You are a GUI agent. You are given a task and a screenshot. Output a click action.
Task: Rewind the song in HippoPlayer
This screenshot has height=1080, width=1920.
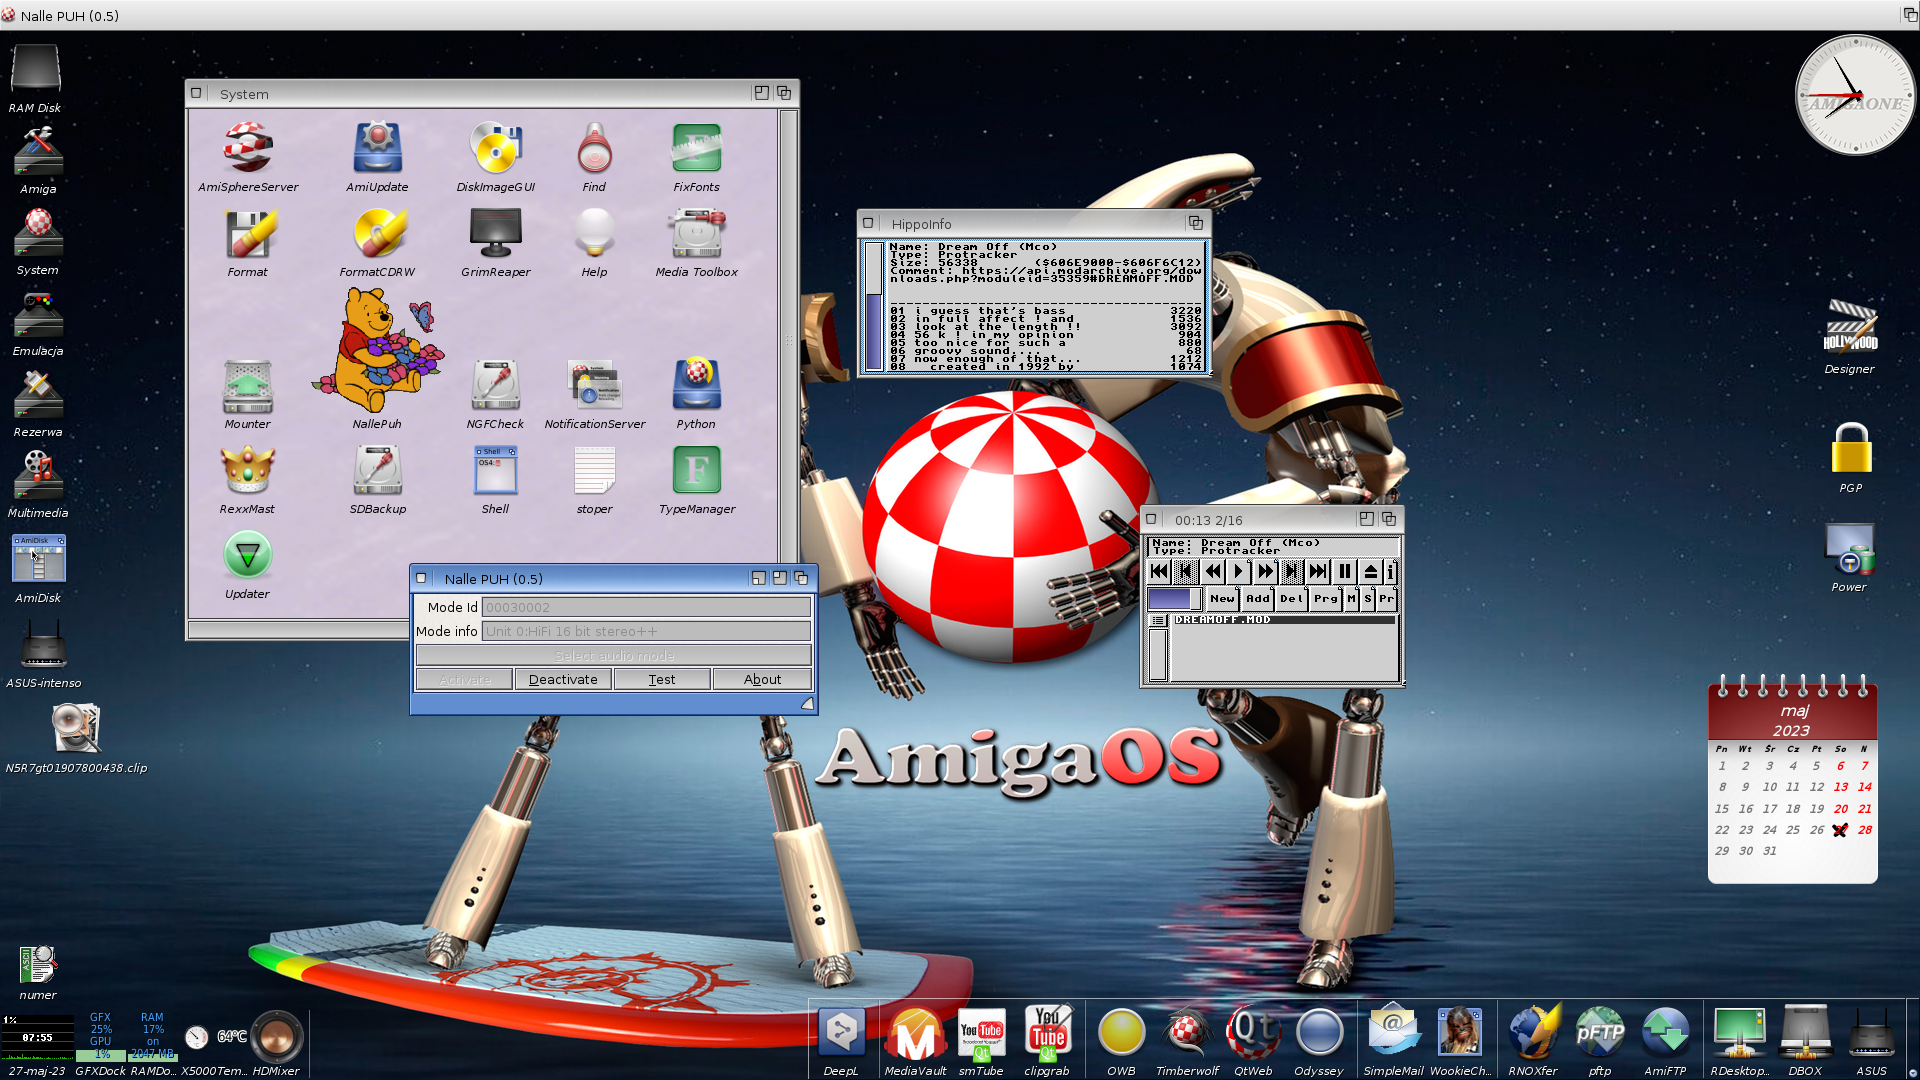1212,571
